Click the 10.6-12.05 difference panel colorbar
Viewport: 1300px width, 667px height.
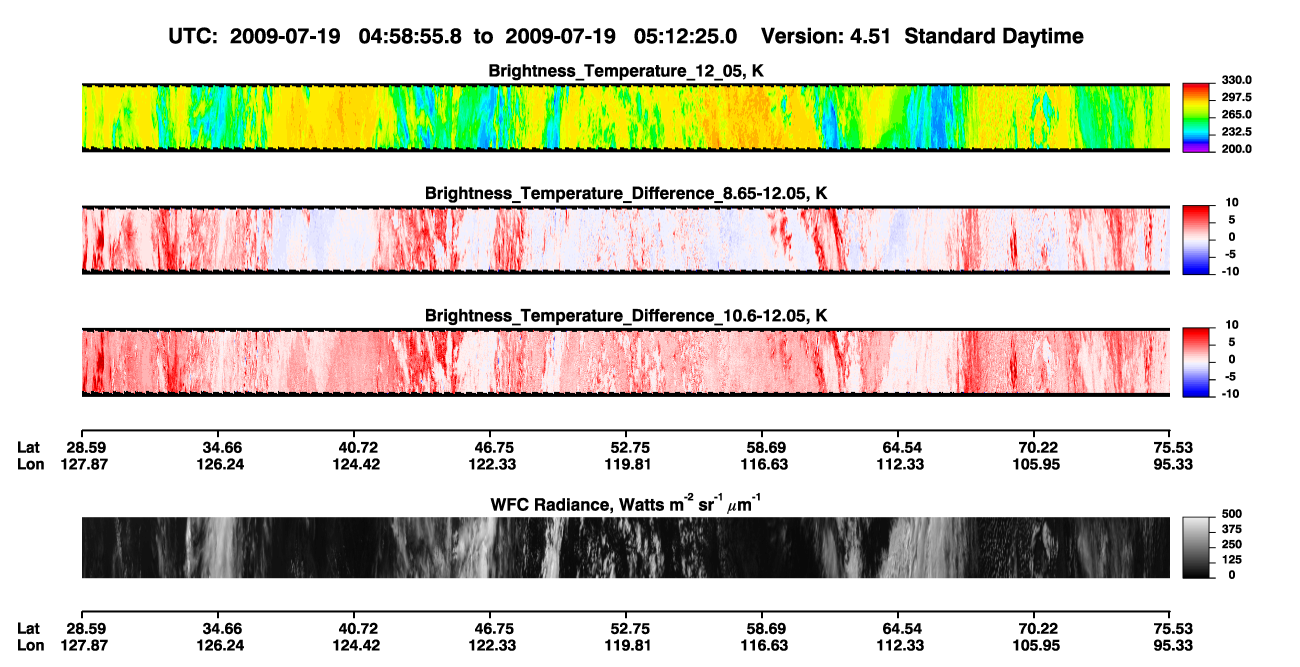point(1195,360)
